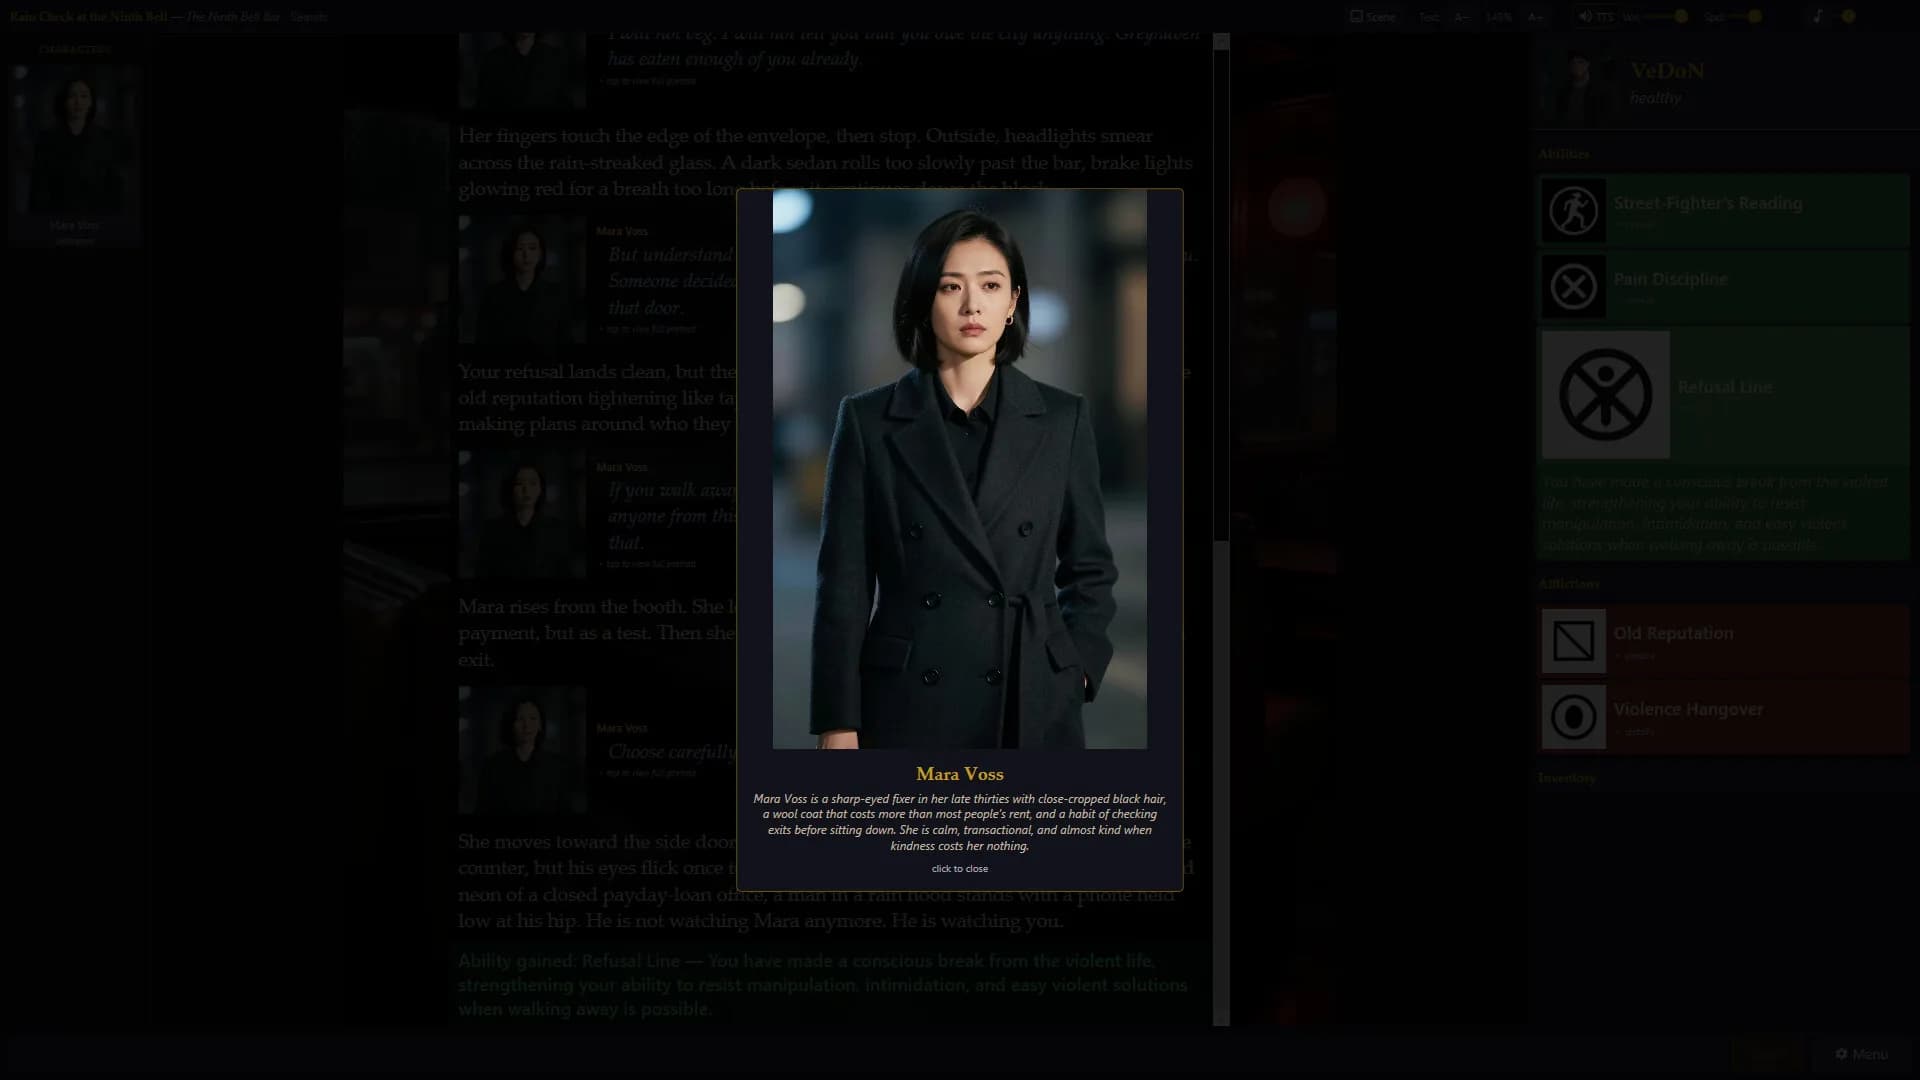Click Mara Voss portrait beside 'Choose carefully'

[522, 749]
